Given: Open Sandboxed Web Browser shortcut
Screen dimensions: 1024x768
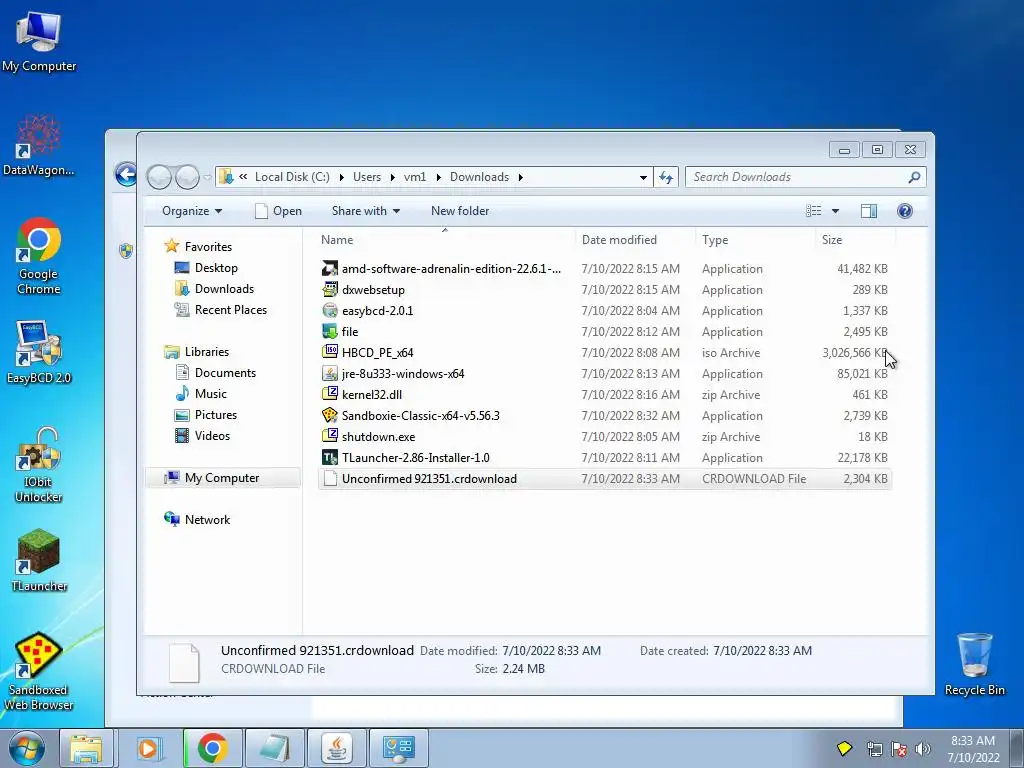Looking at the screenshot, I should [x=39, y=671].
